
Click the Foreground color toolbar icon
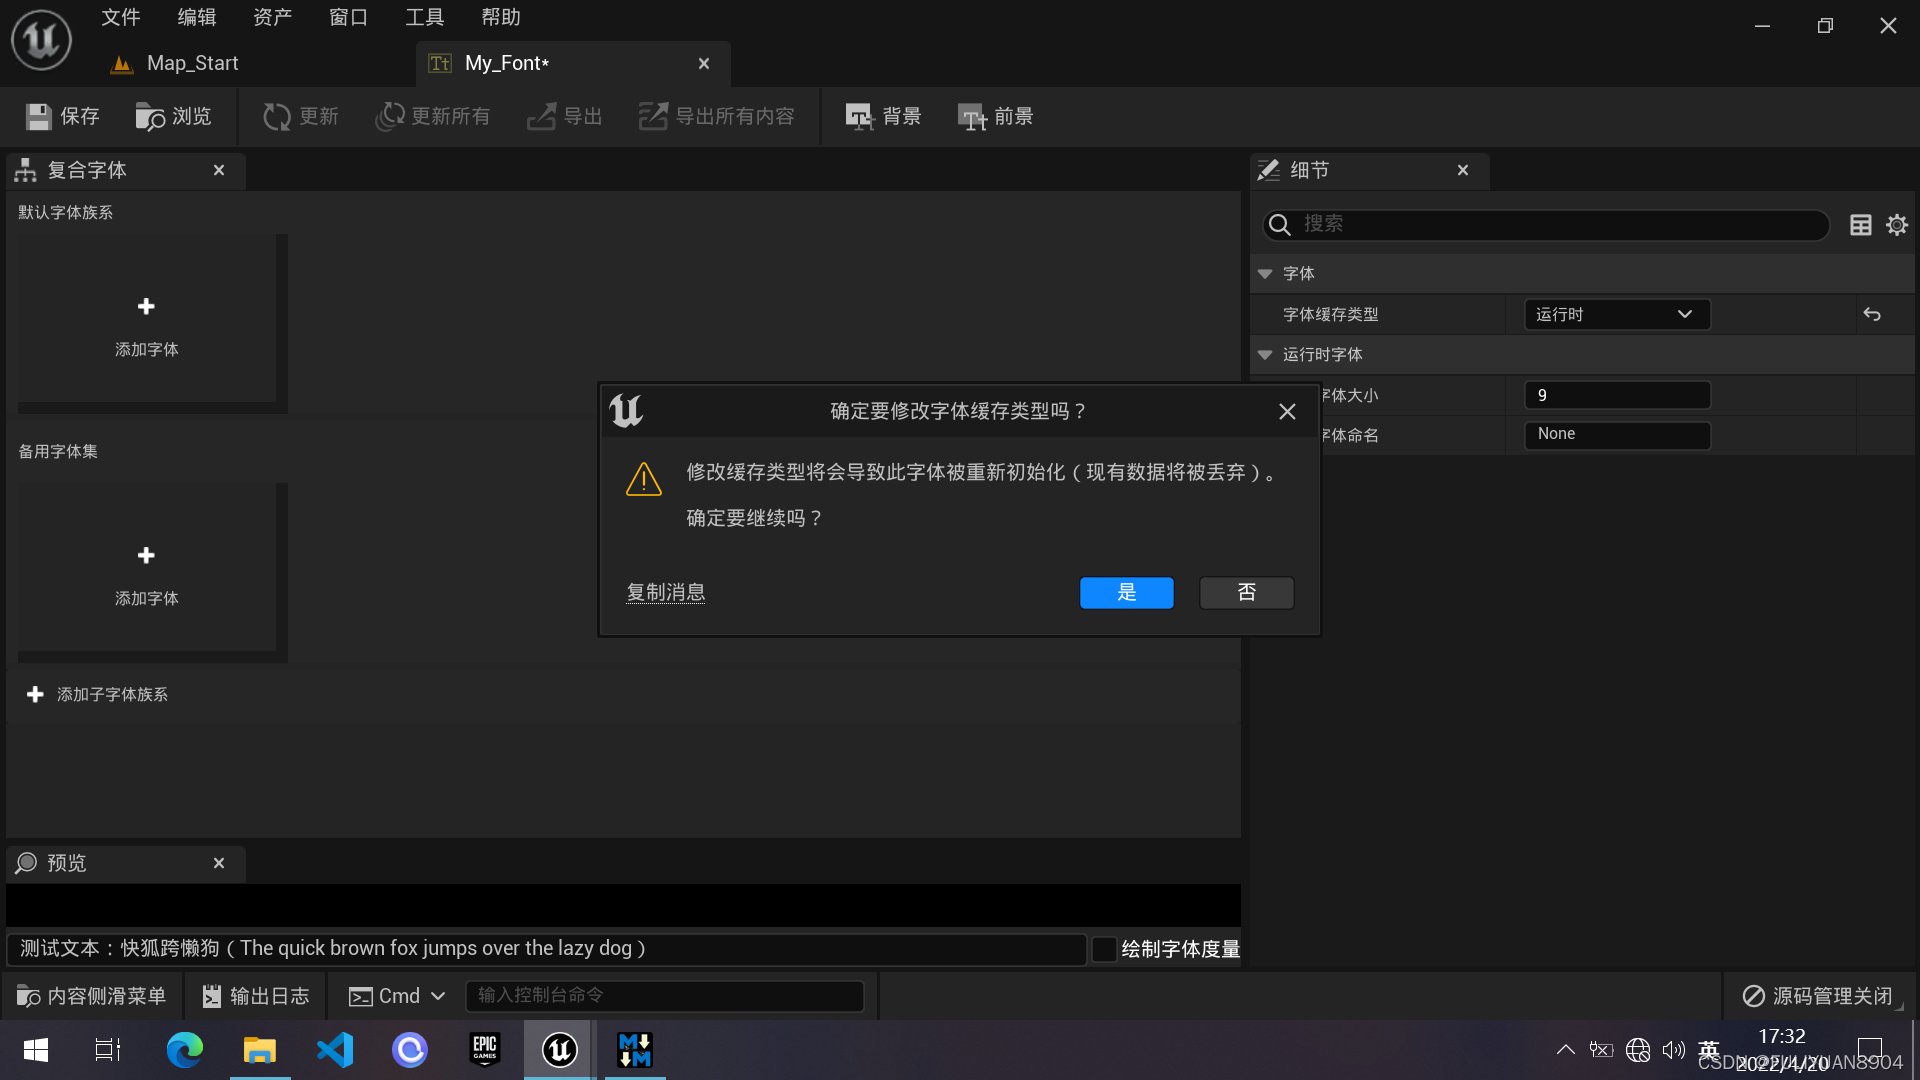click(972, 117)
